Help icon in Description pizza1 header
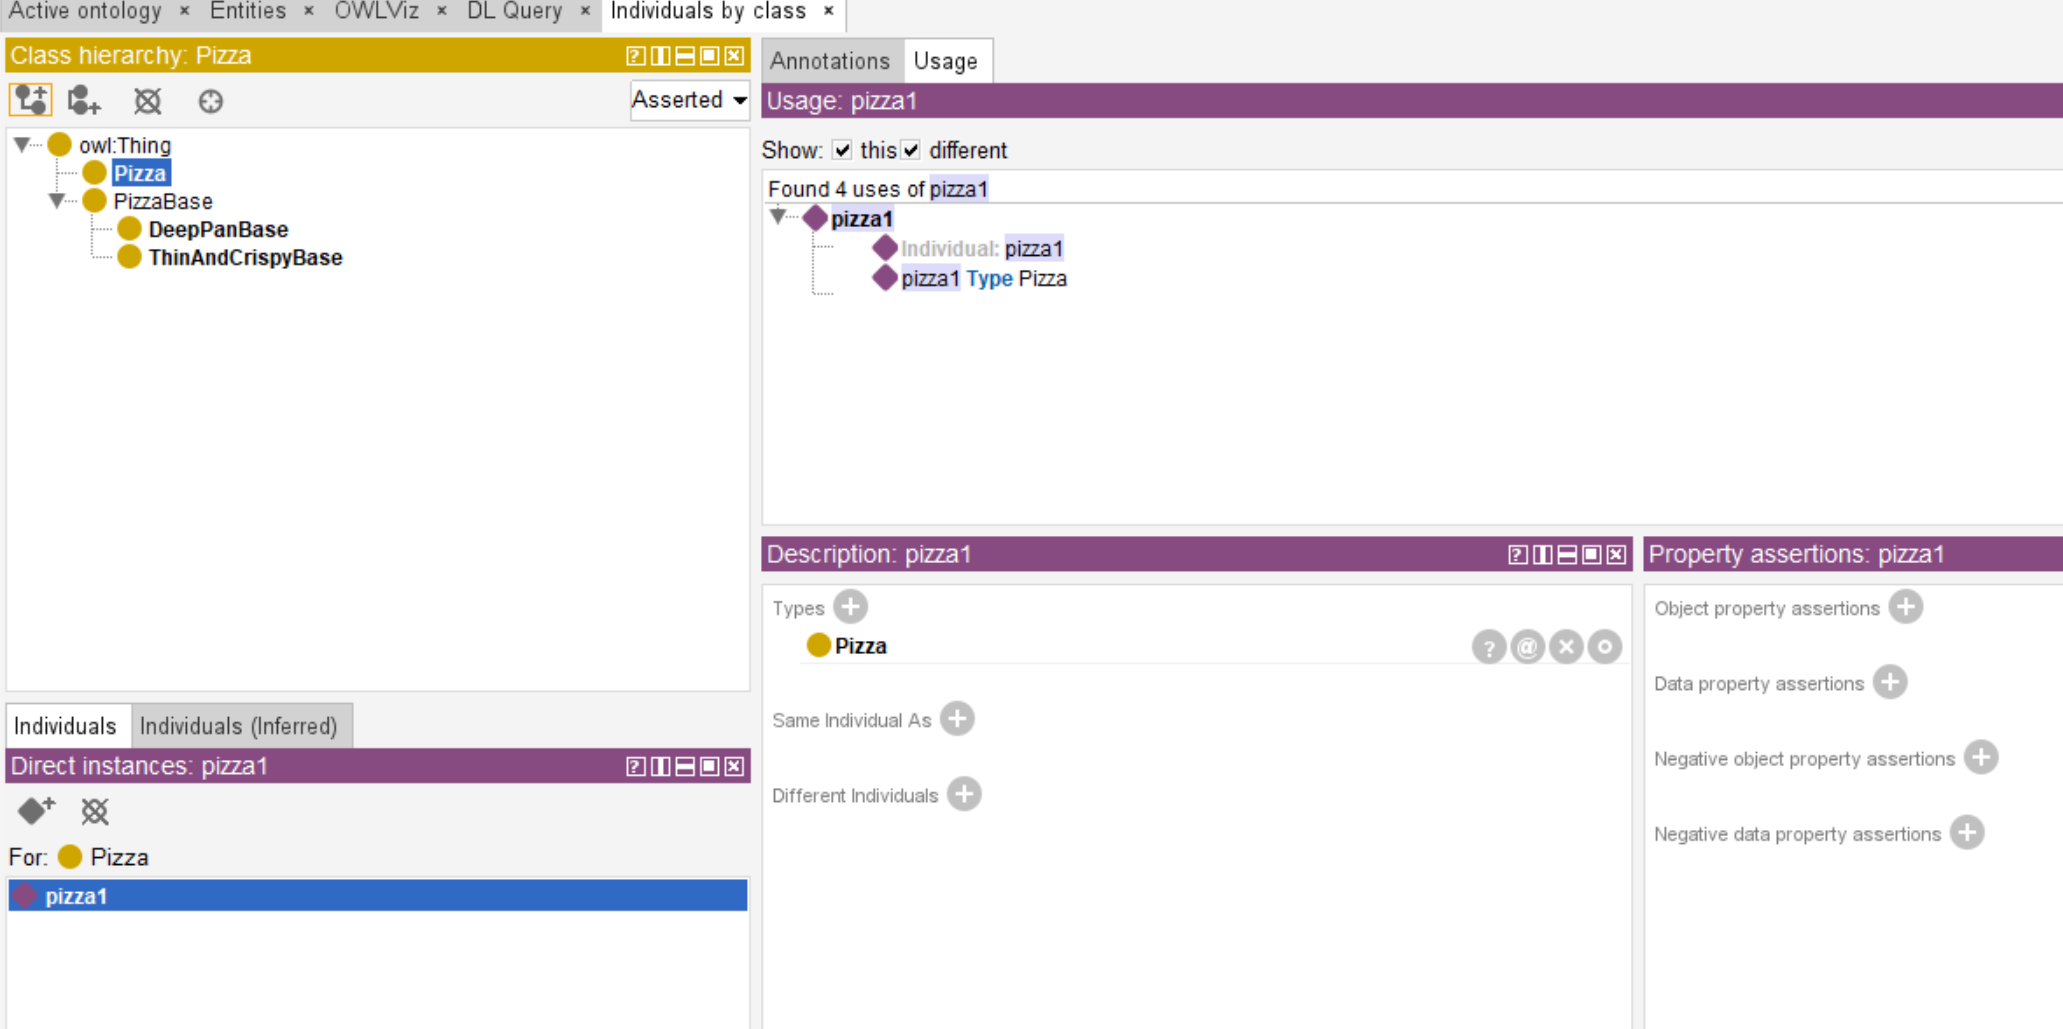The width and height of the screenshot is (2063, 1029). coord(1518,555)
